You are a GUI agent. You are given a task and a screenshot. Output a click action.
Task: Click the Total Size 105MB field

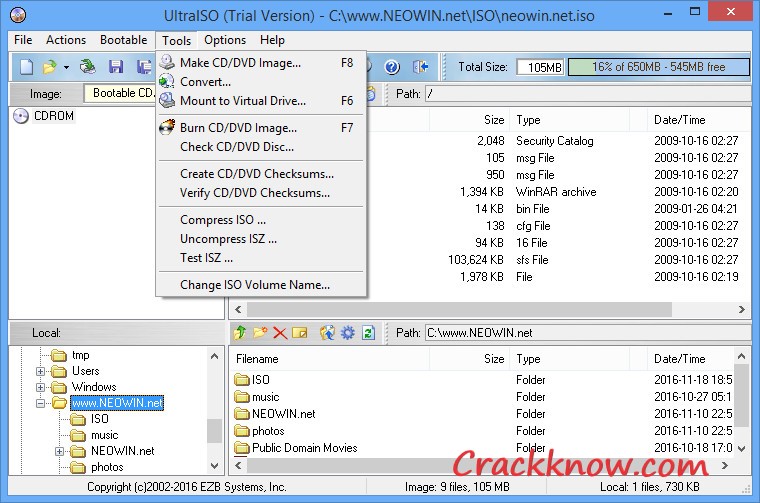point(540,67)
